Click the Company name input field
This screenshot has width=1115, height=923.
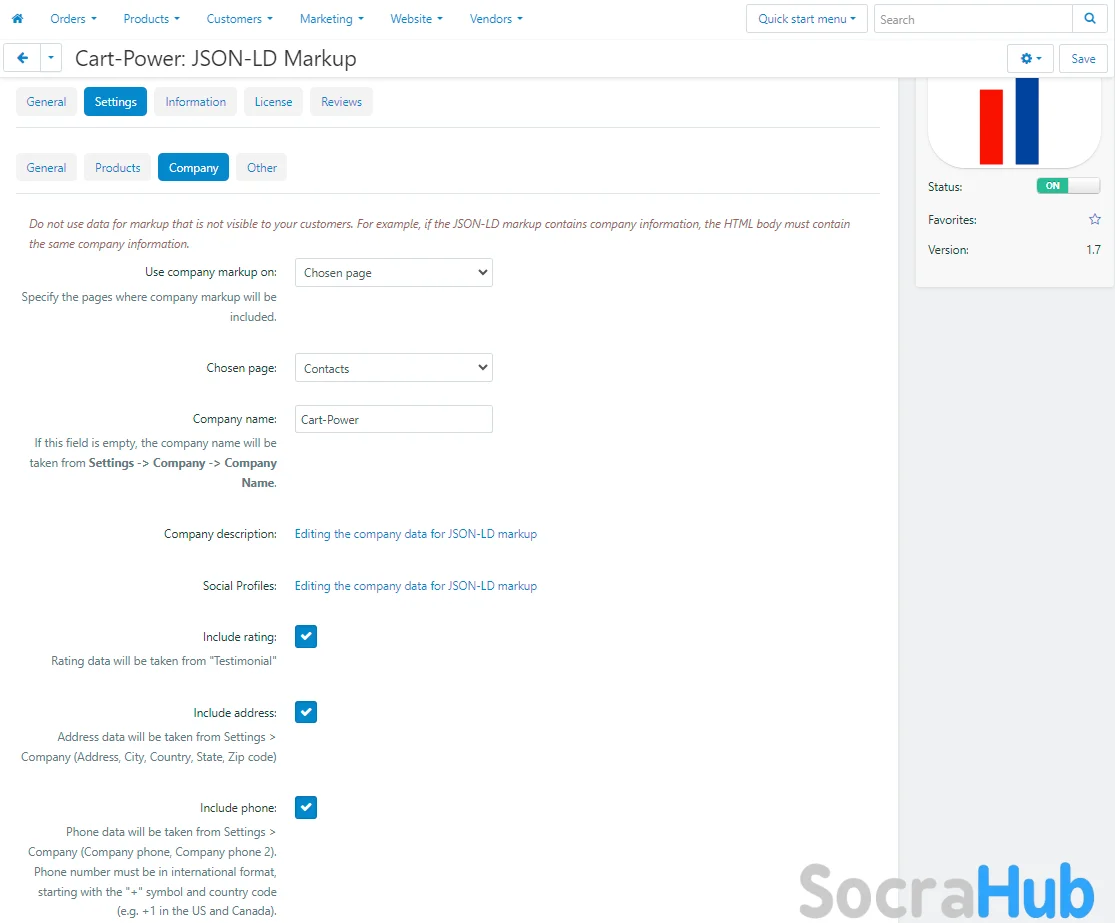393,420
